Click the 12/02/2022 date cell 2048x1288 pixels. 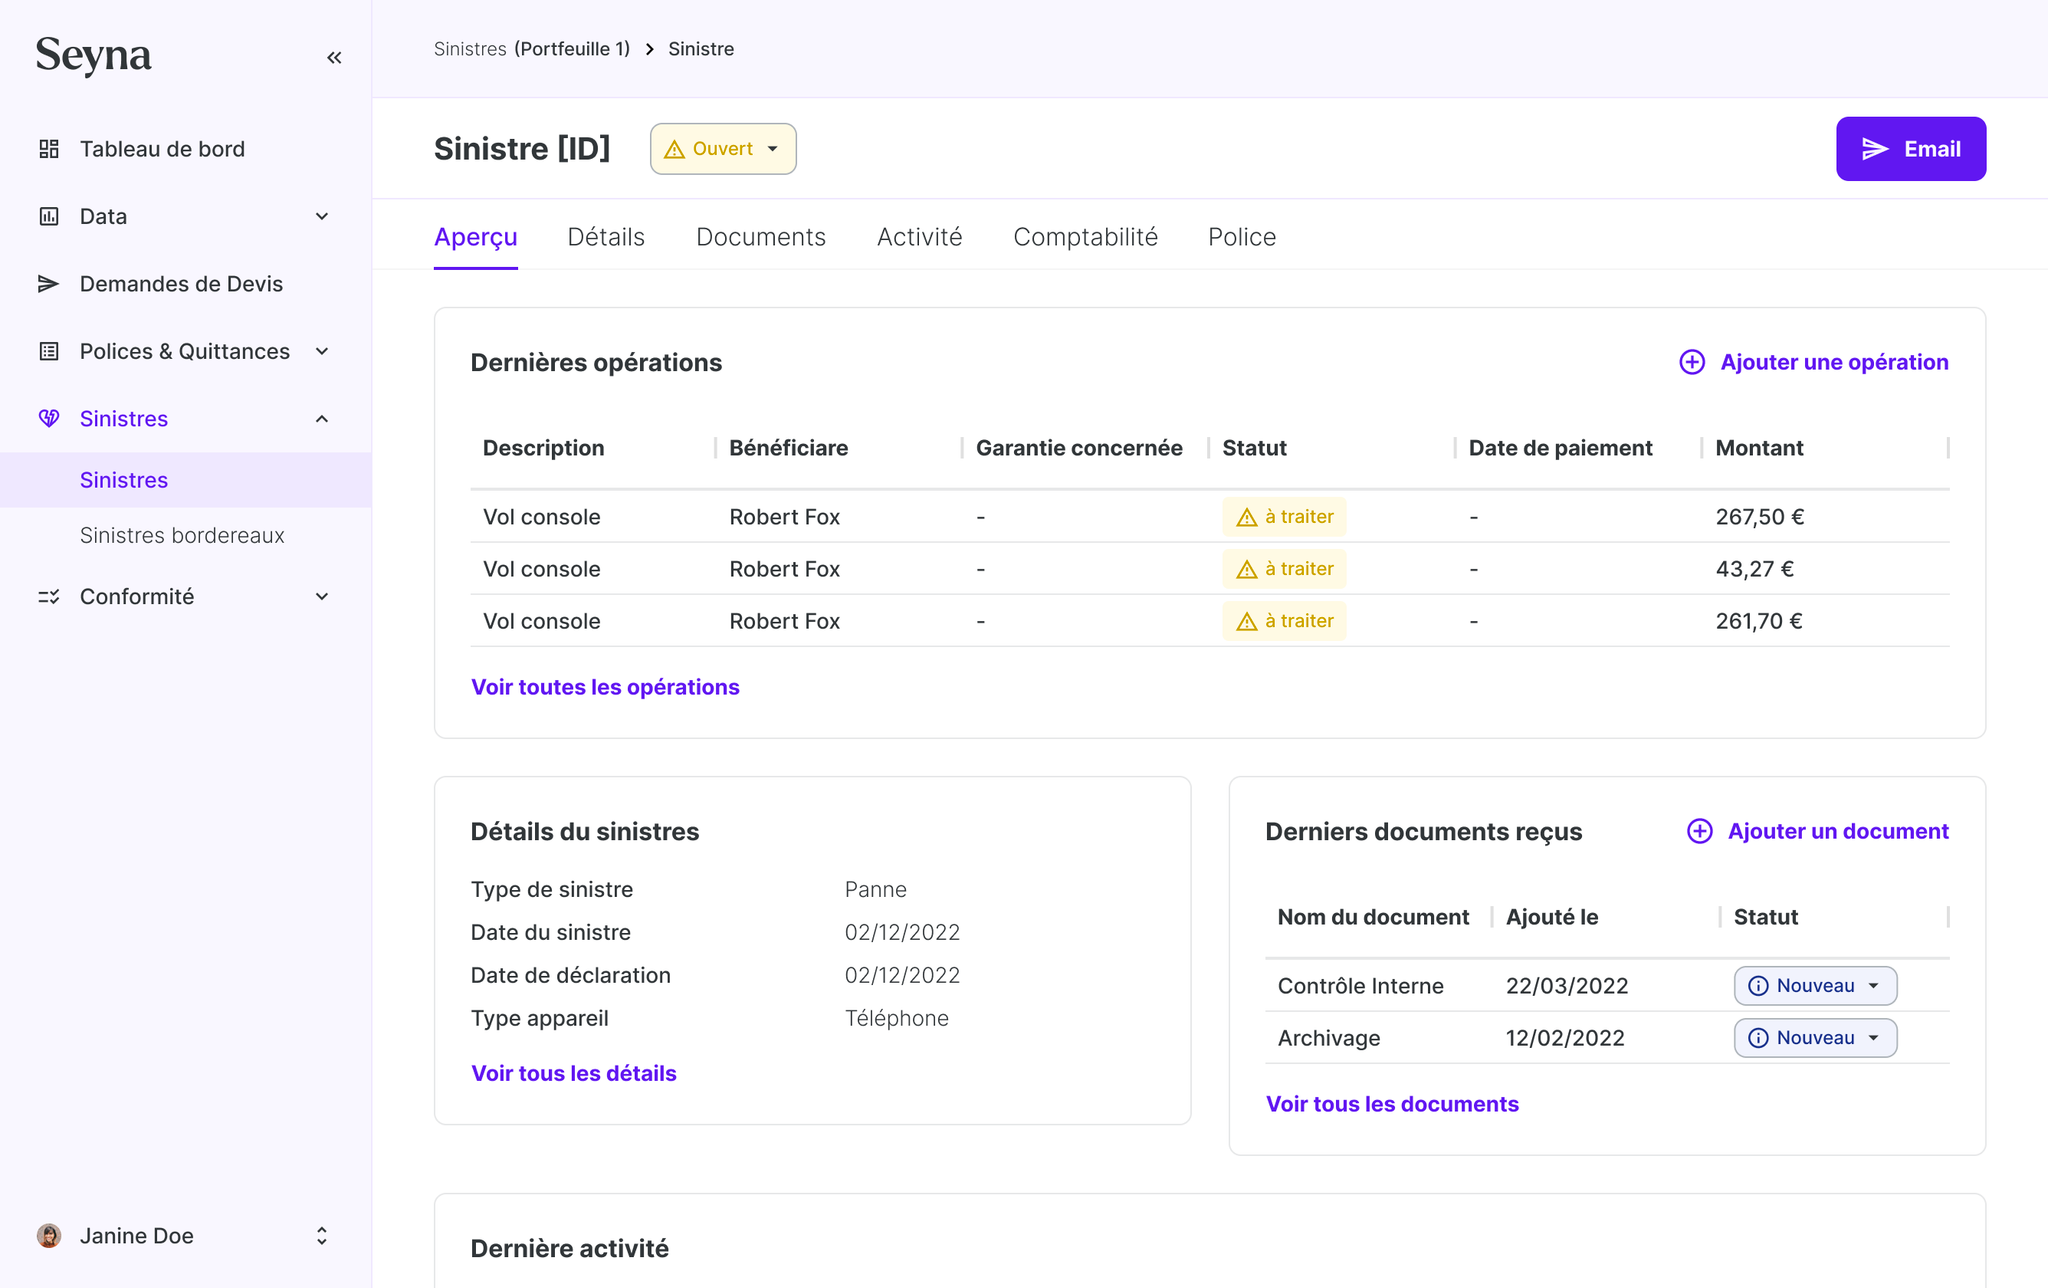[1565, 1038]
